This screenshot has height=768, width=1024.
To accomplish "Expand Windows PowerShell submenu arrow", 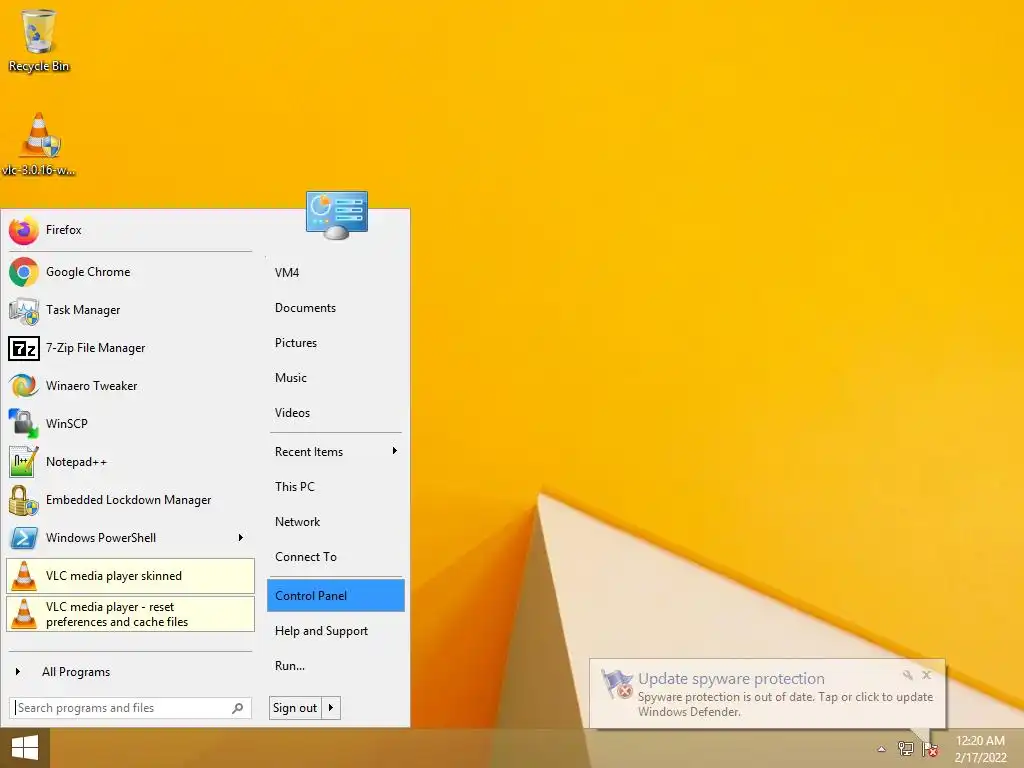I will coord(241,537).
